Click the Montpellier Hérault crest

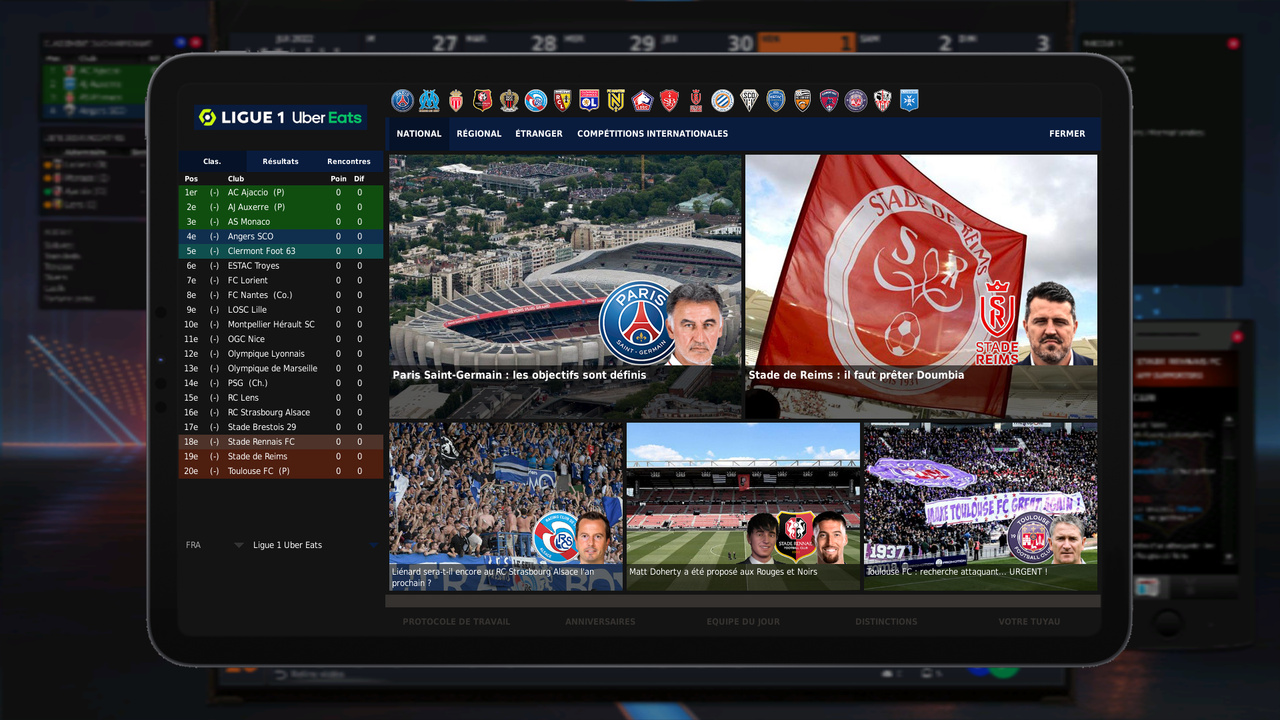coord(722,100)
